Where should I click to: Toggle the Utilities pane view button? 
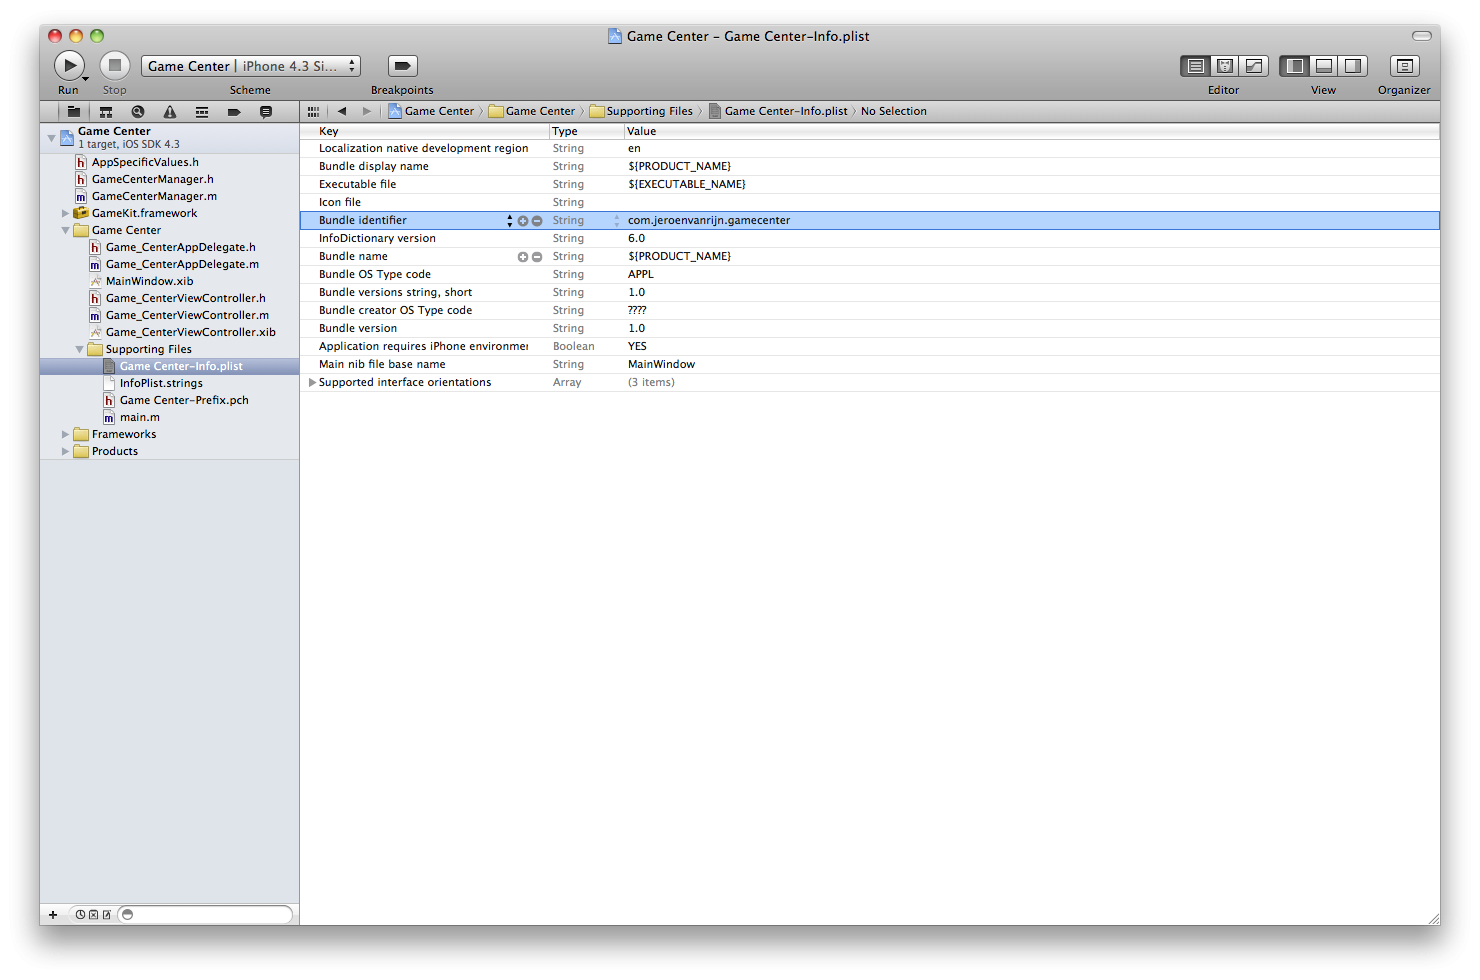coord(1353,66)
